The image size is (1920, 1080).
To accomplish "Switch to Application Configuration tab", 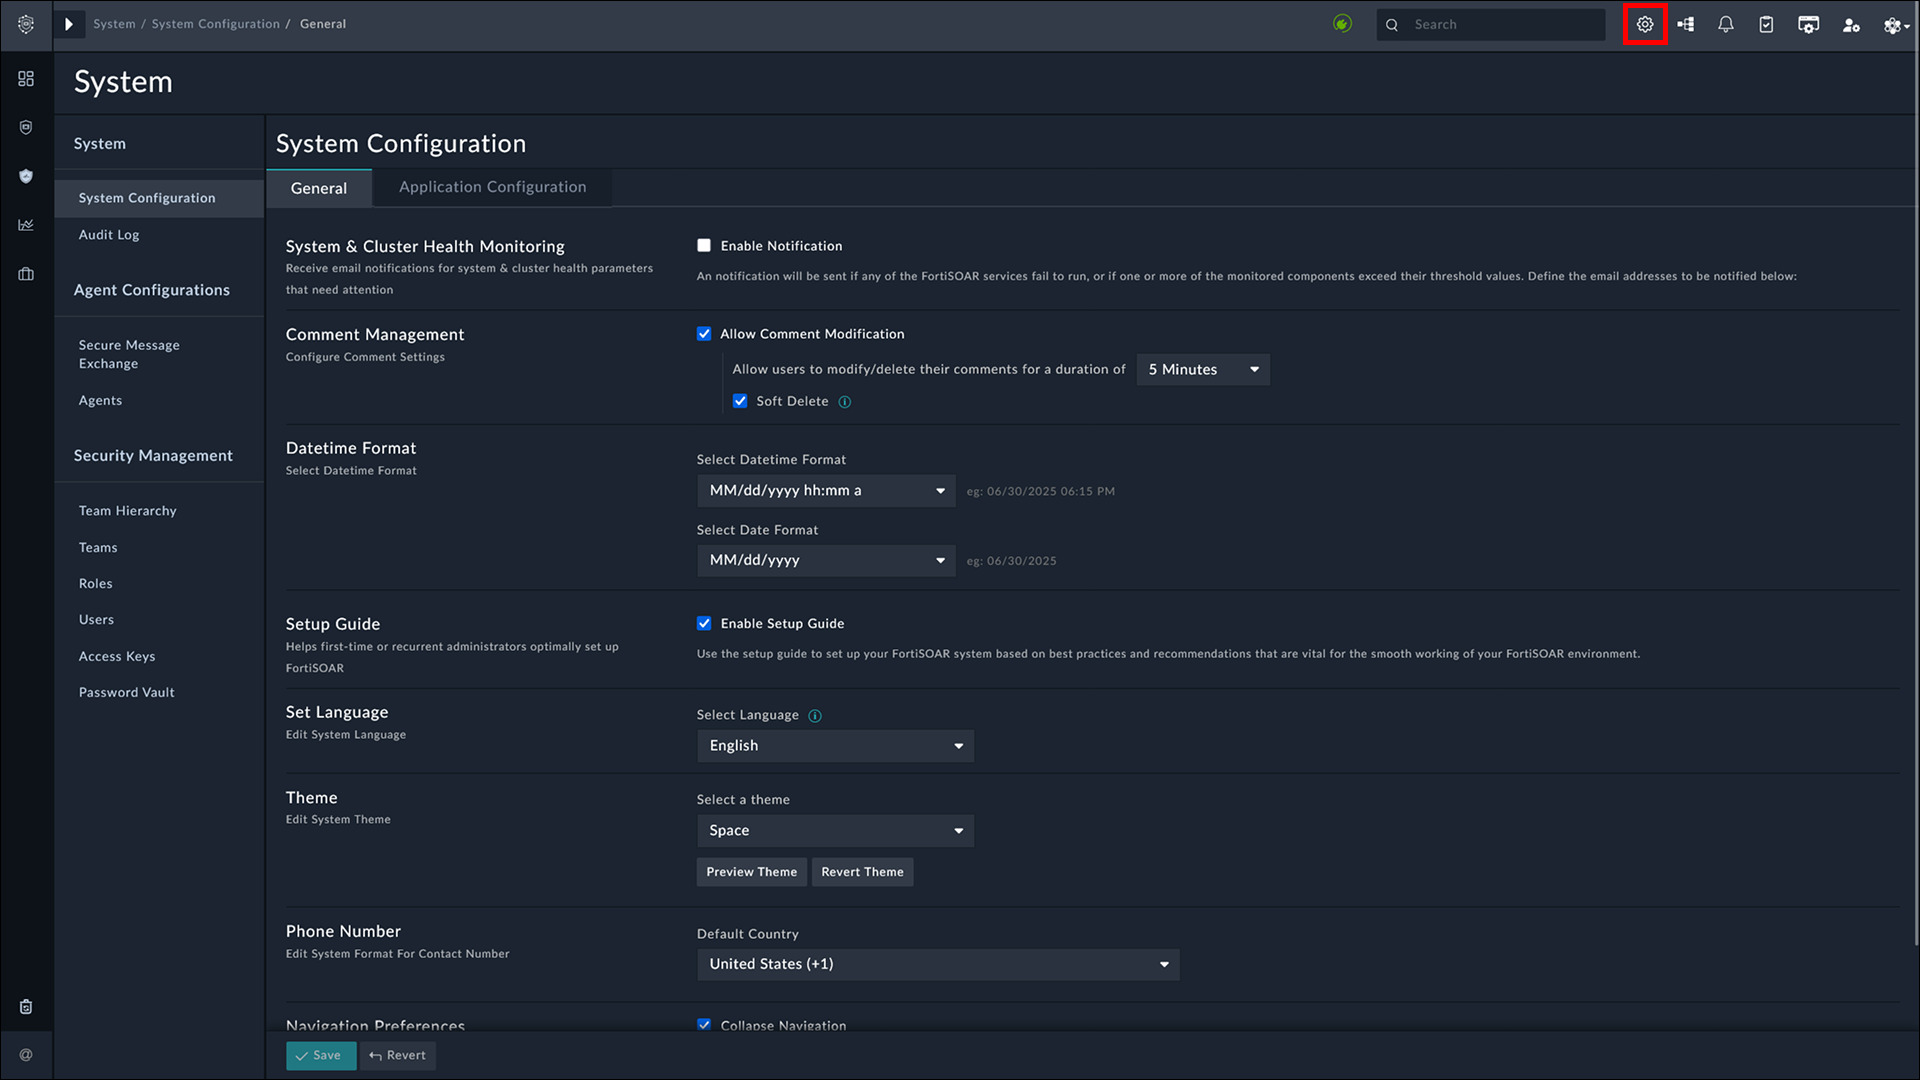I will tap(492, 187).
